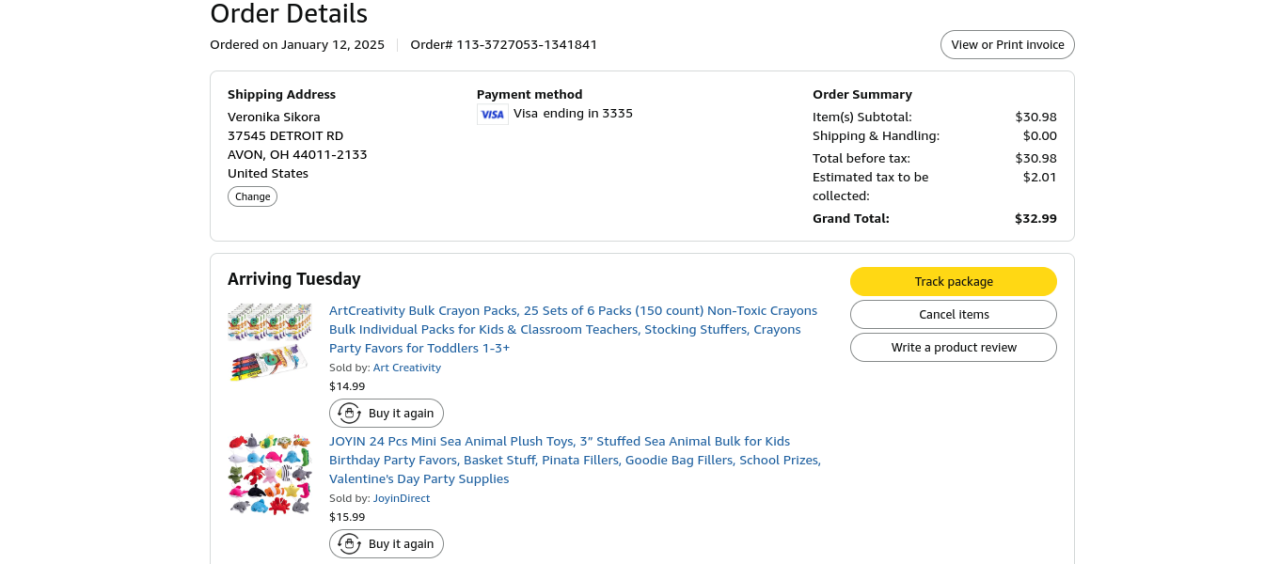The image size is (1280, 564).
Task: Visit the JoyinDirect seller link
Action: [x=401, y=498]
